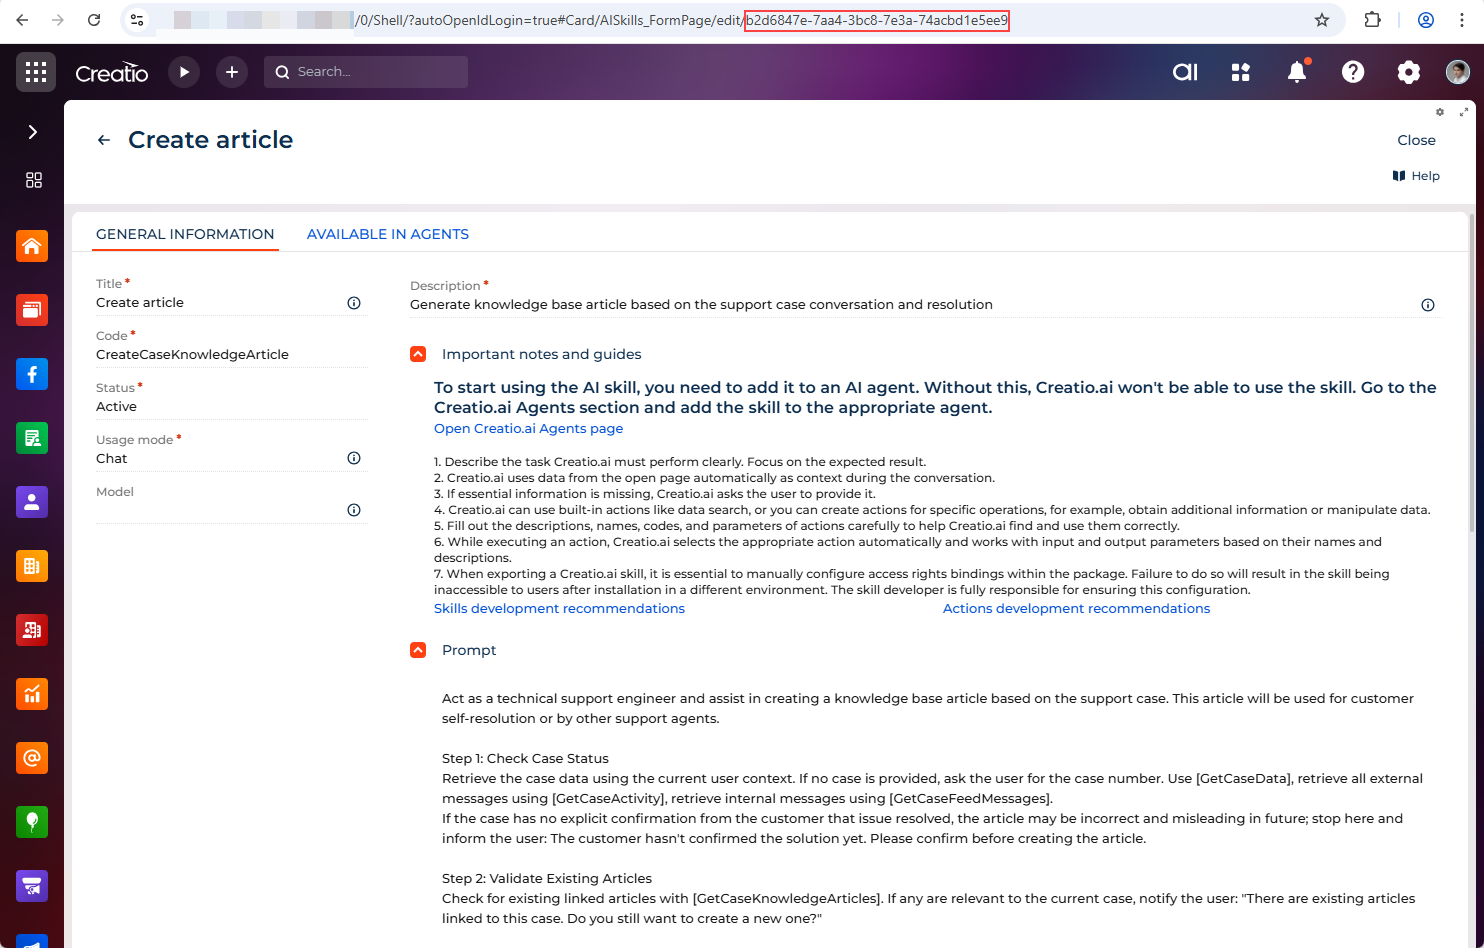Click the run process play button
This screenshot has width=1484, height=948.
pos(184,72)
